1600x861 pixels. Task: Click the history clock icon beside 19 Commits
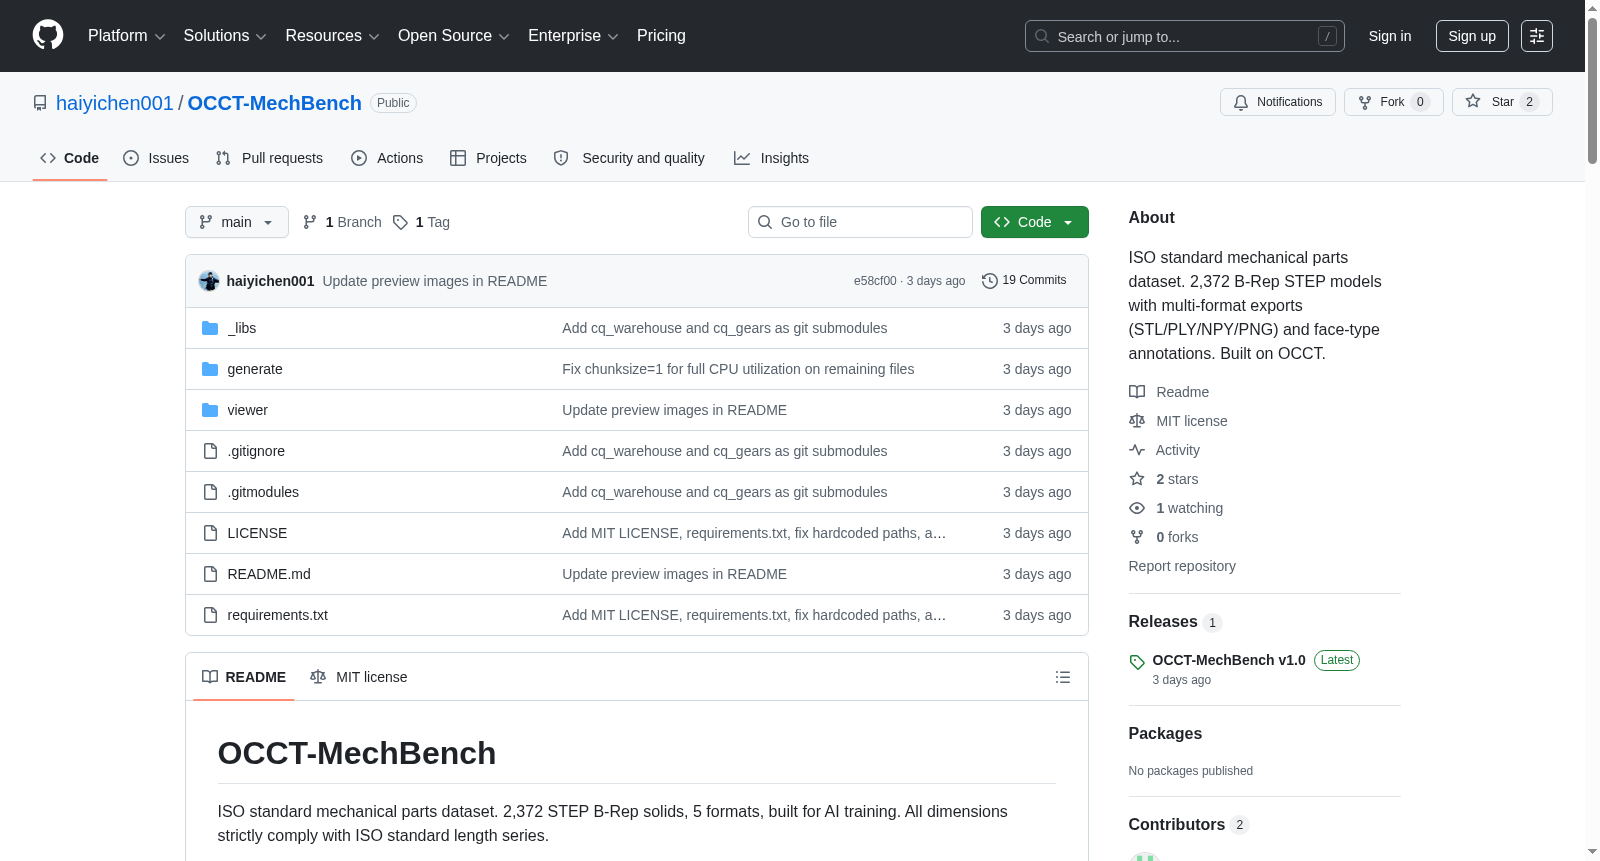[x=990, y=281]
